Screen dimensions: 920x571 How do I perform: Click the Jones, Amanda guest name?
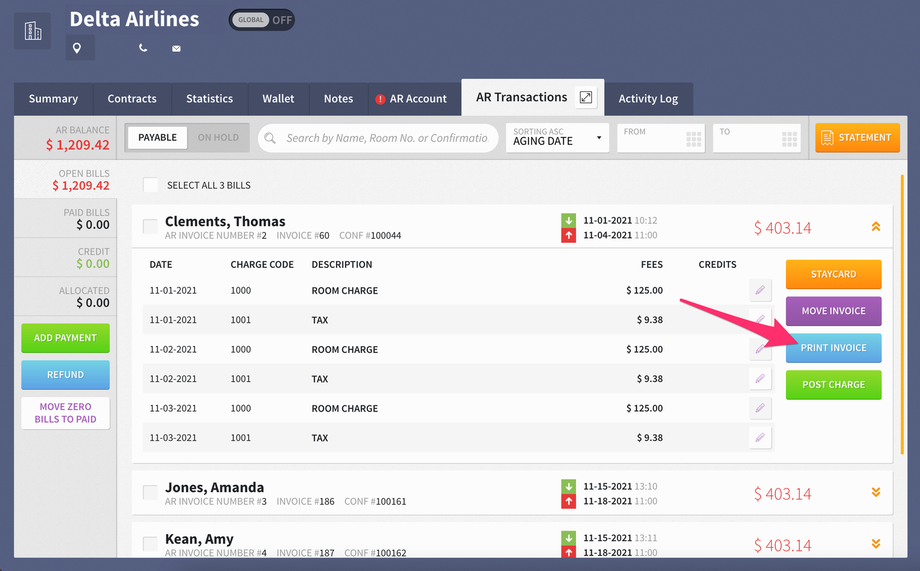[x=215, y=487]
